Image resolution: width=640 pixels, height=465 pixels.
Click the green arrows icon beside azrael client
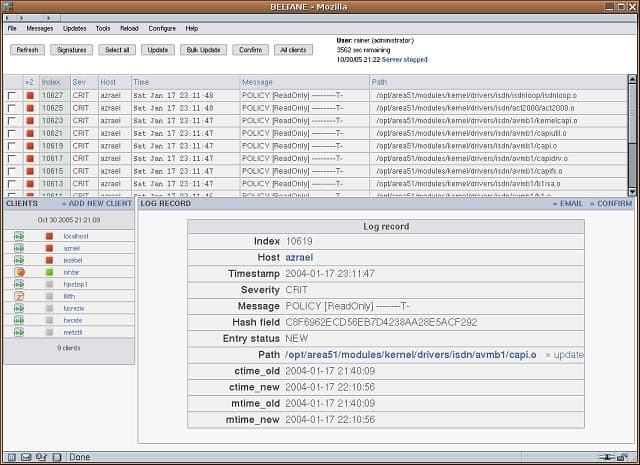coord(19,248)
